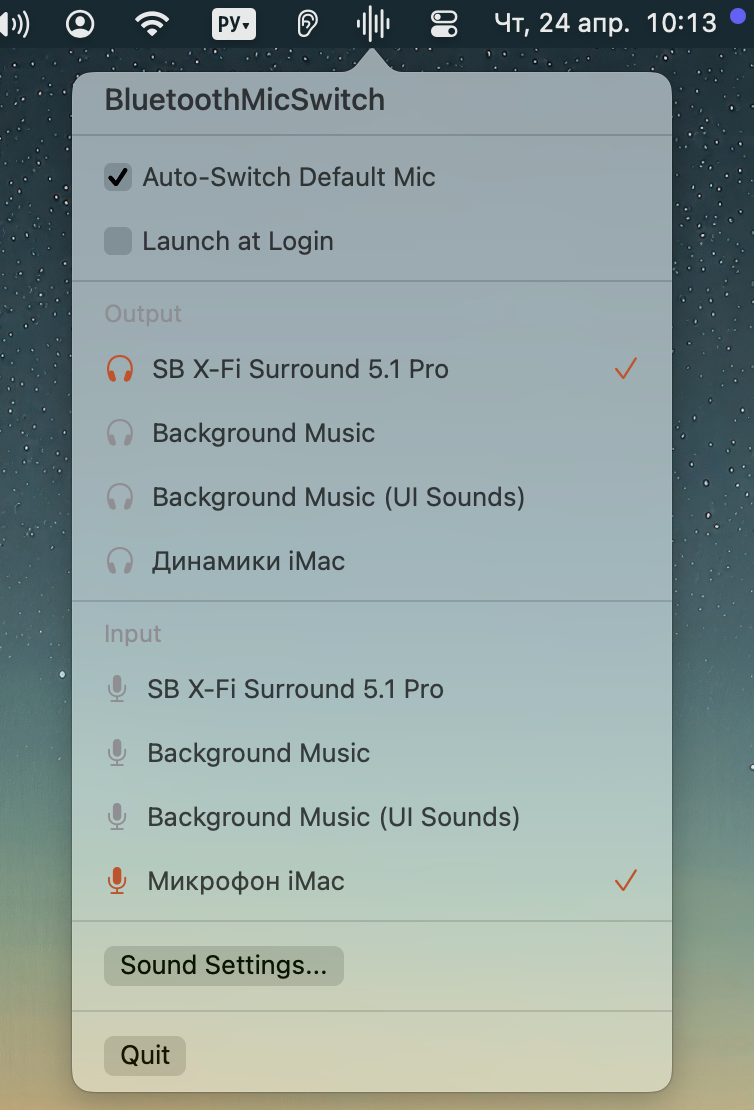754x1110 pixels.
Task: Select Background Music as output device
Action: click(372, 433)
